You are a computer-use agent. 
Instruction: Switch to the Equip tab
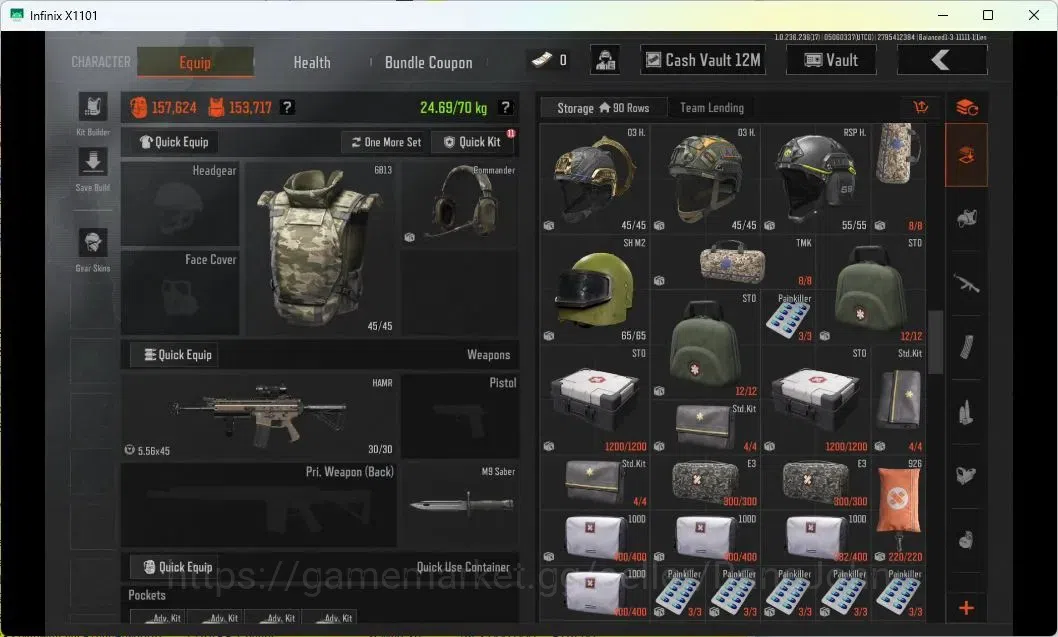pos(196,62)
